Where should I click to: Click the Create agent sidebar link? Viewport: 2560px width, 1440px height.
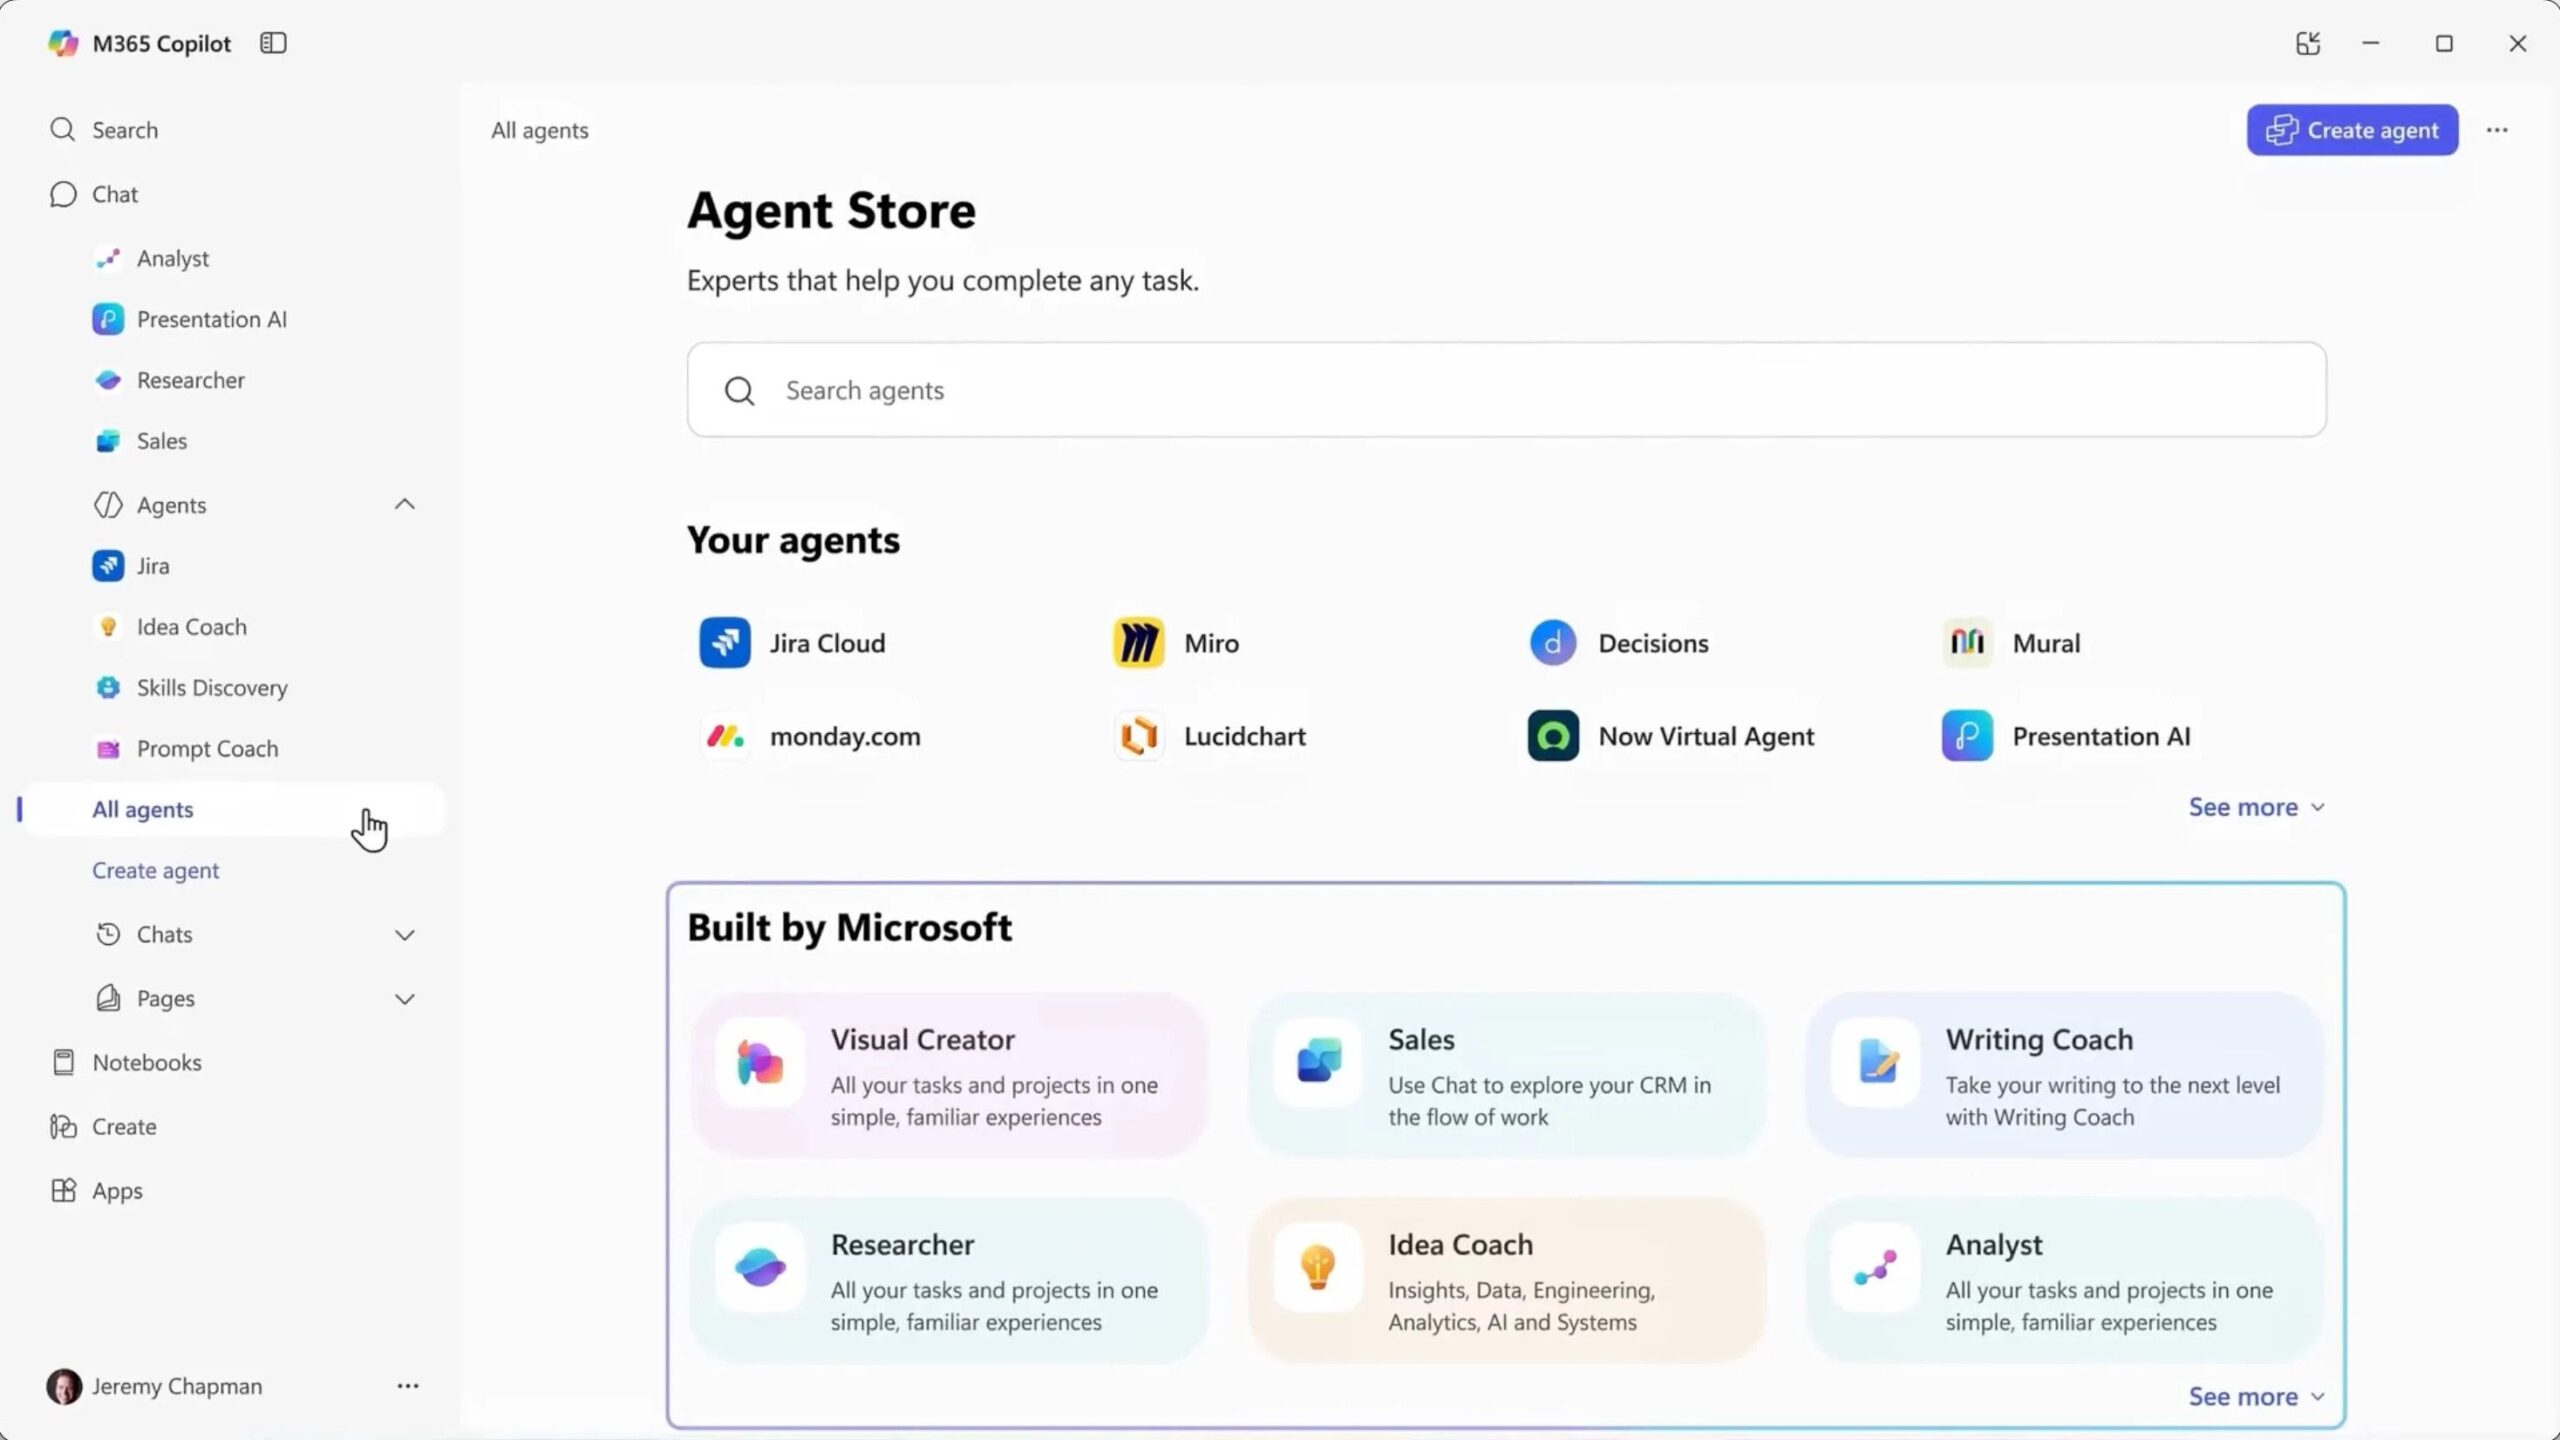click(x=156, y=870)
